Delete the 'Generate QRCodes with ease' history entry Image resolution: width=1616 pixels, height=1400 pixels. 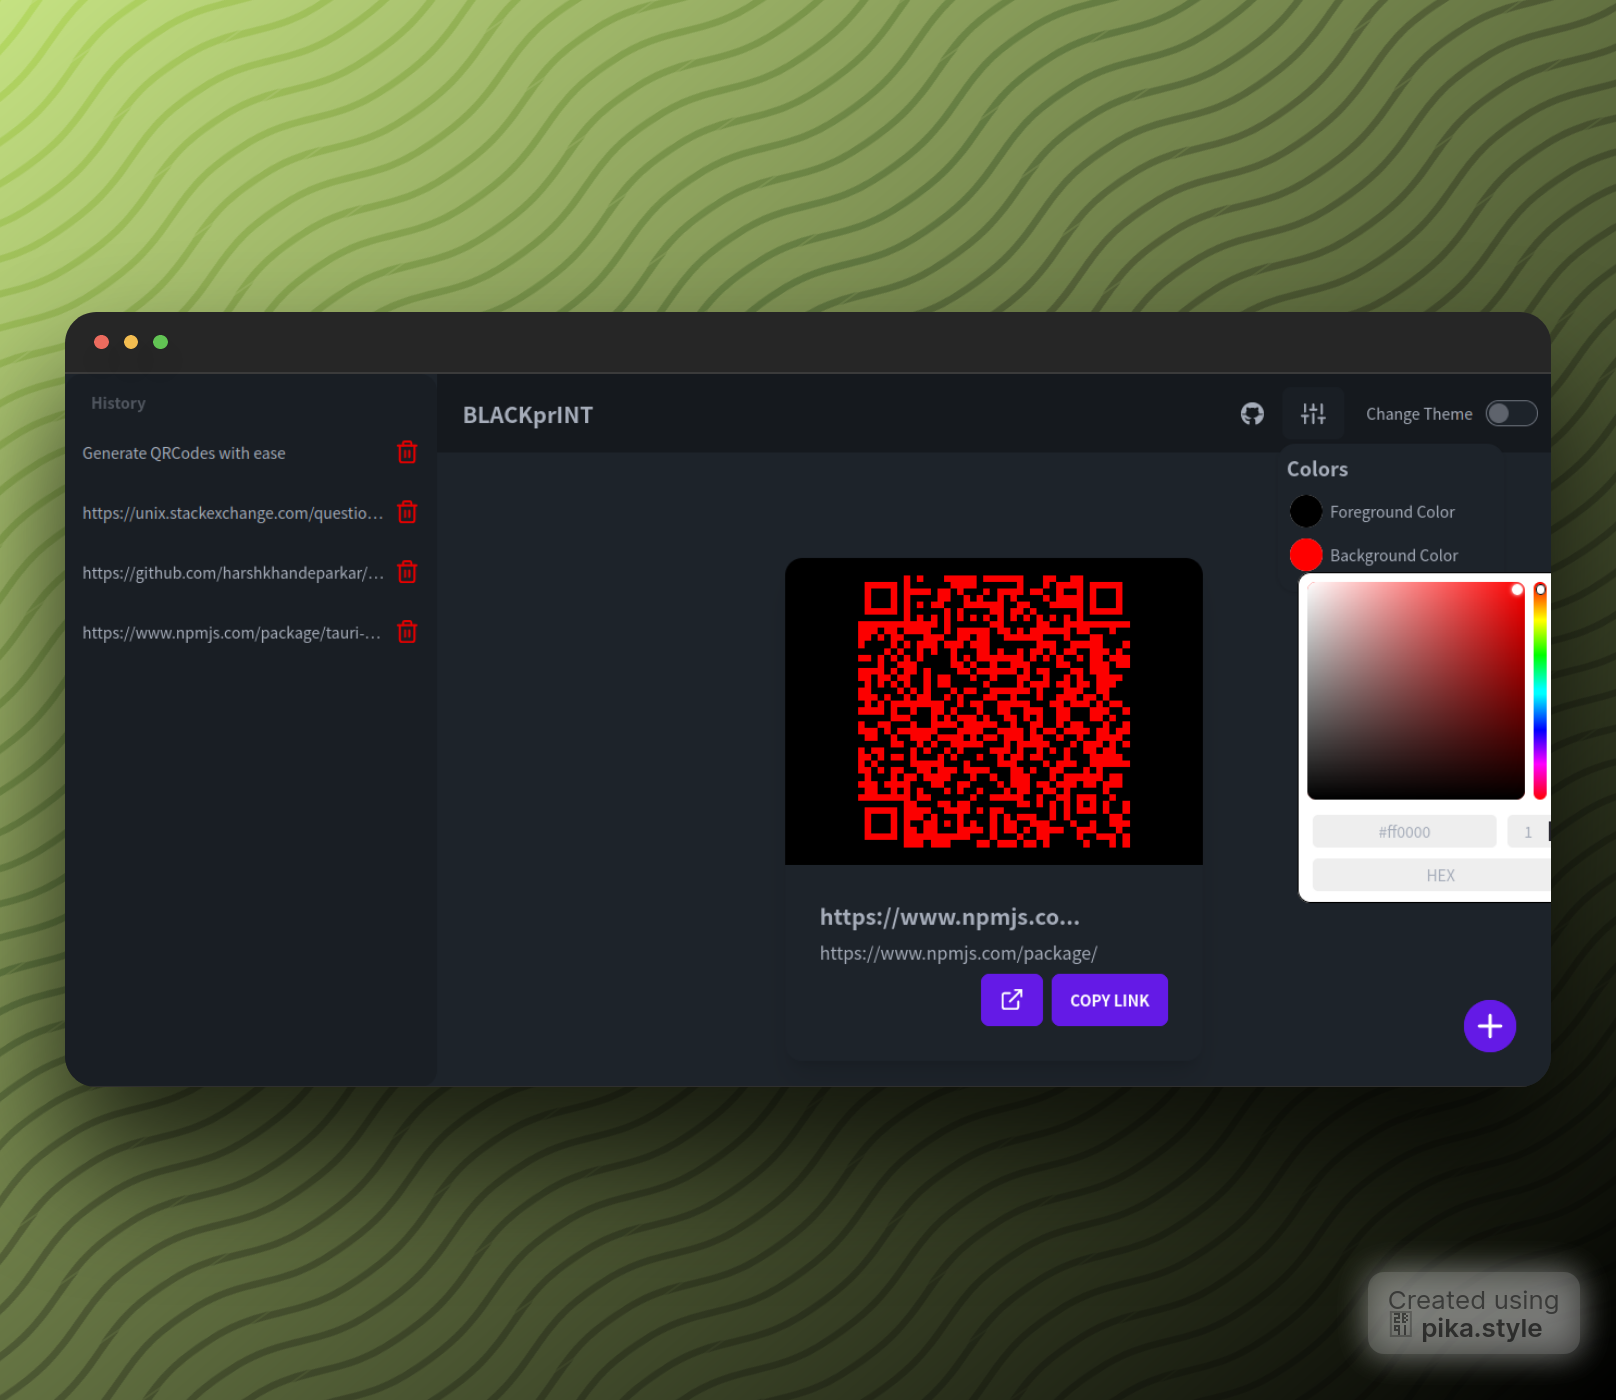407,452
